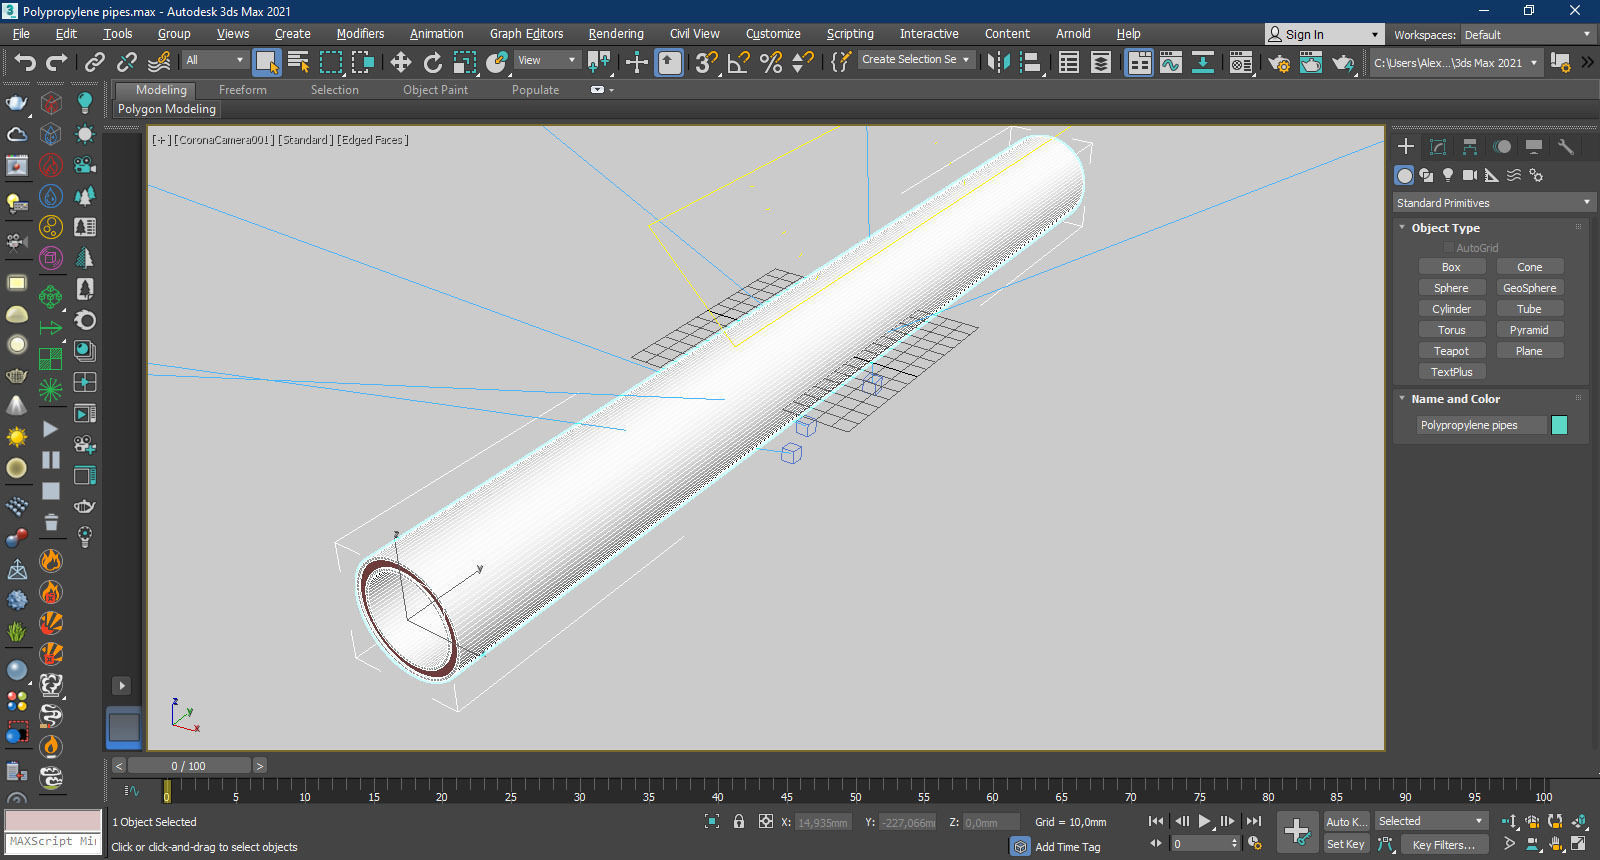The height and width of the screenshot is (860, 1600).
Task: Open the Workspaces Default dropdown
Action: 1527,35
